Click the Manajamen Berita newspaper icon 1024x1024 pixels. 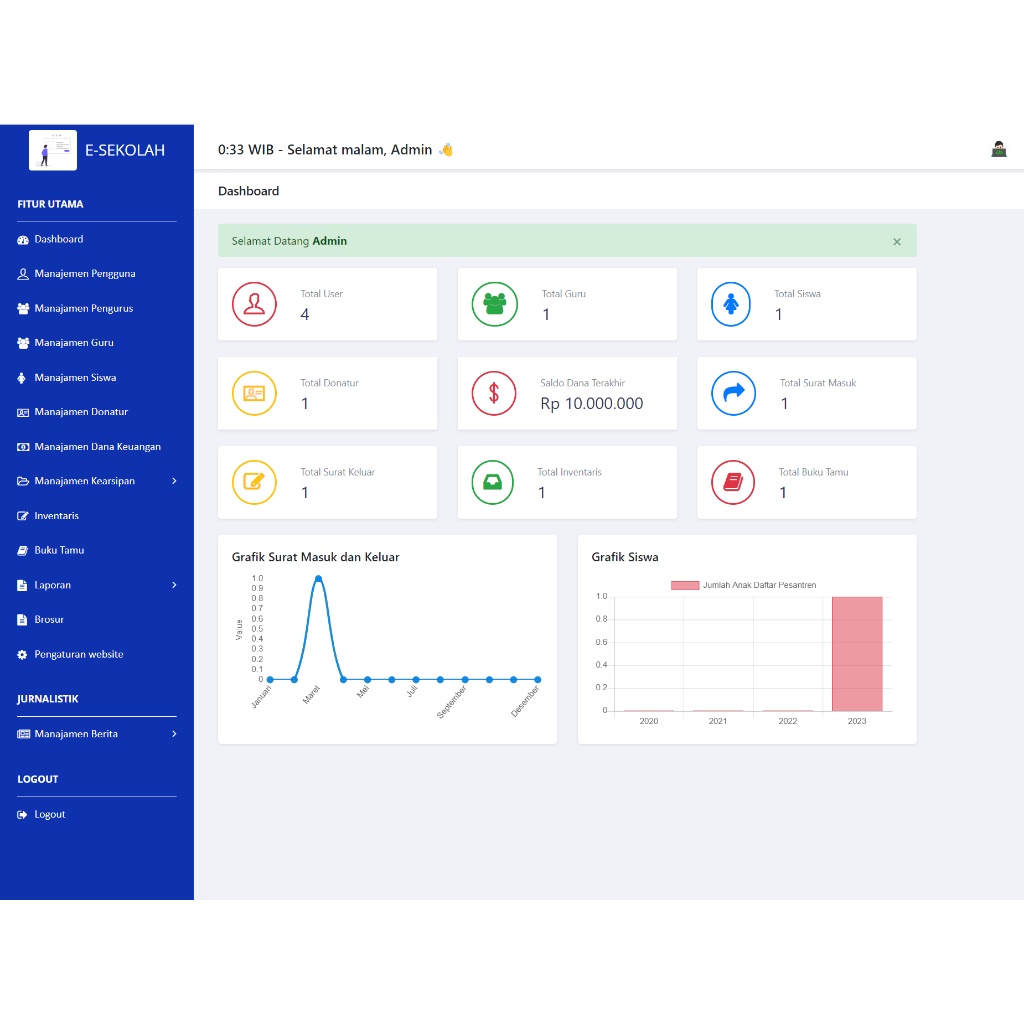tap(24, 734)
